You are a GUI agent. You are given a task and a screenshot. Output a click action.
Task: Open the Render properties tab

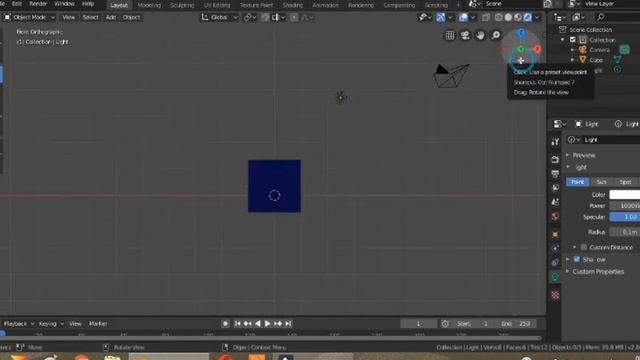pos(555,160)
